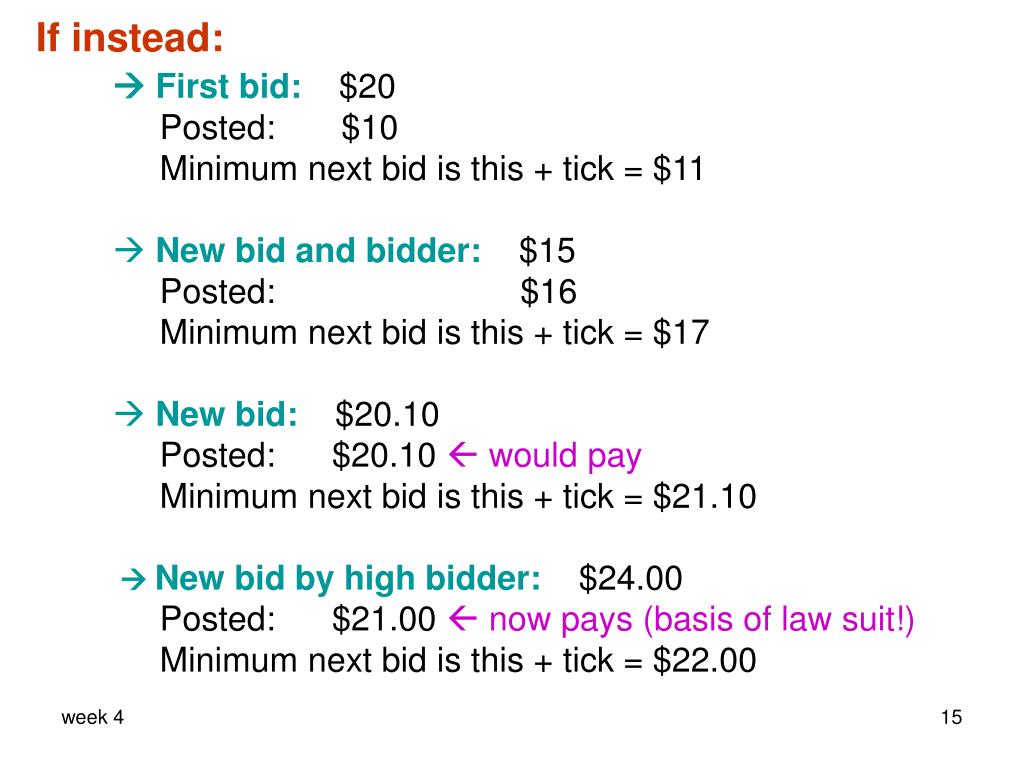Screen dimensions: 1024x768
Task: Click the slide number 15
Action: click(951, 717)
